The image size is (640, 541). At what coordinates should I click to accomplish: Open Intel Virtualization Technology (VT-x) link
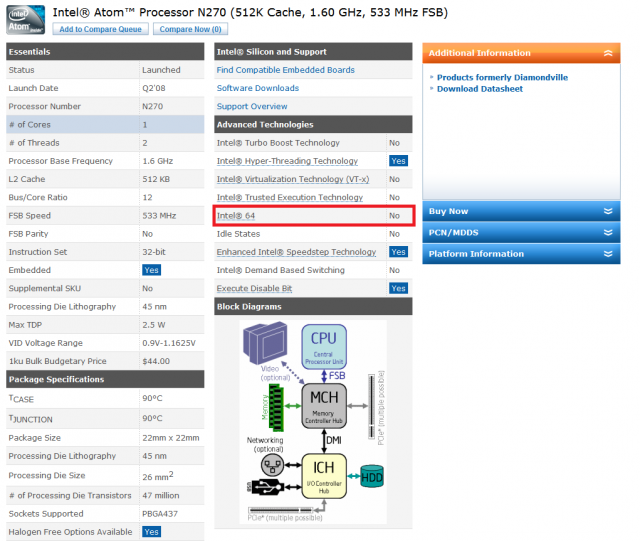click(293, 179)
